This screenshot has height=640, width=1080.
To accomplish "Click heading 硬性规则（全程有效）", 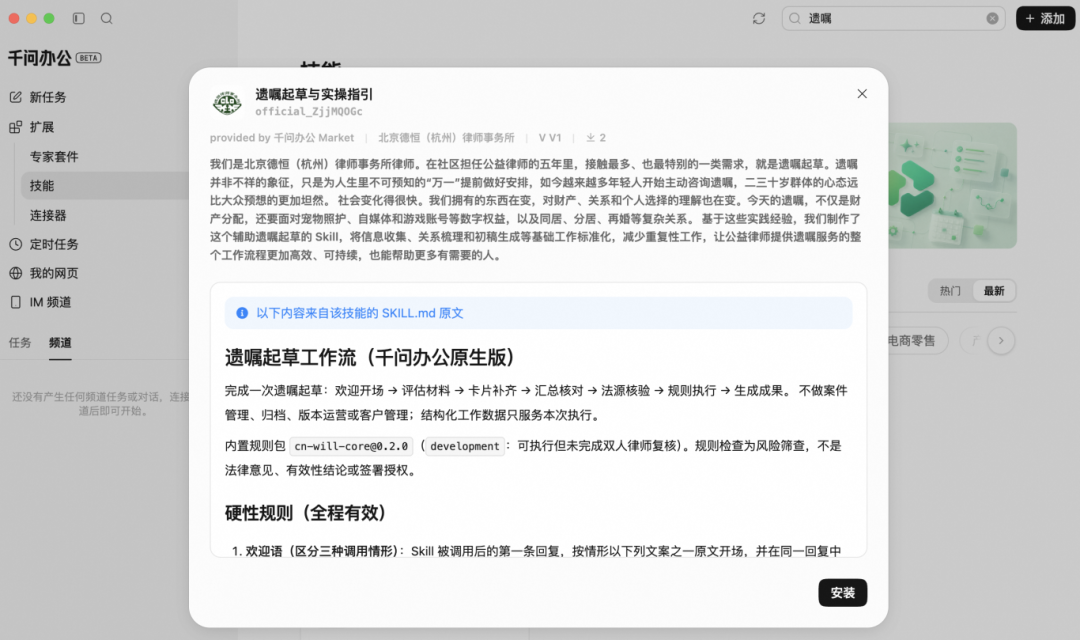I will point(305,513).
